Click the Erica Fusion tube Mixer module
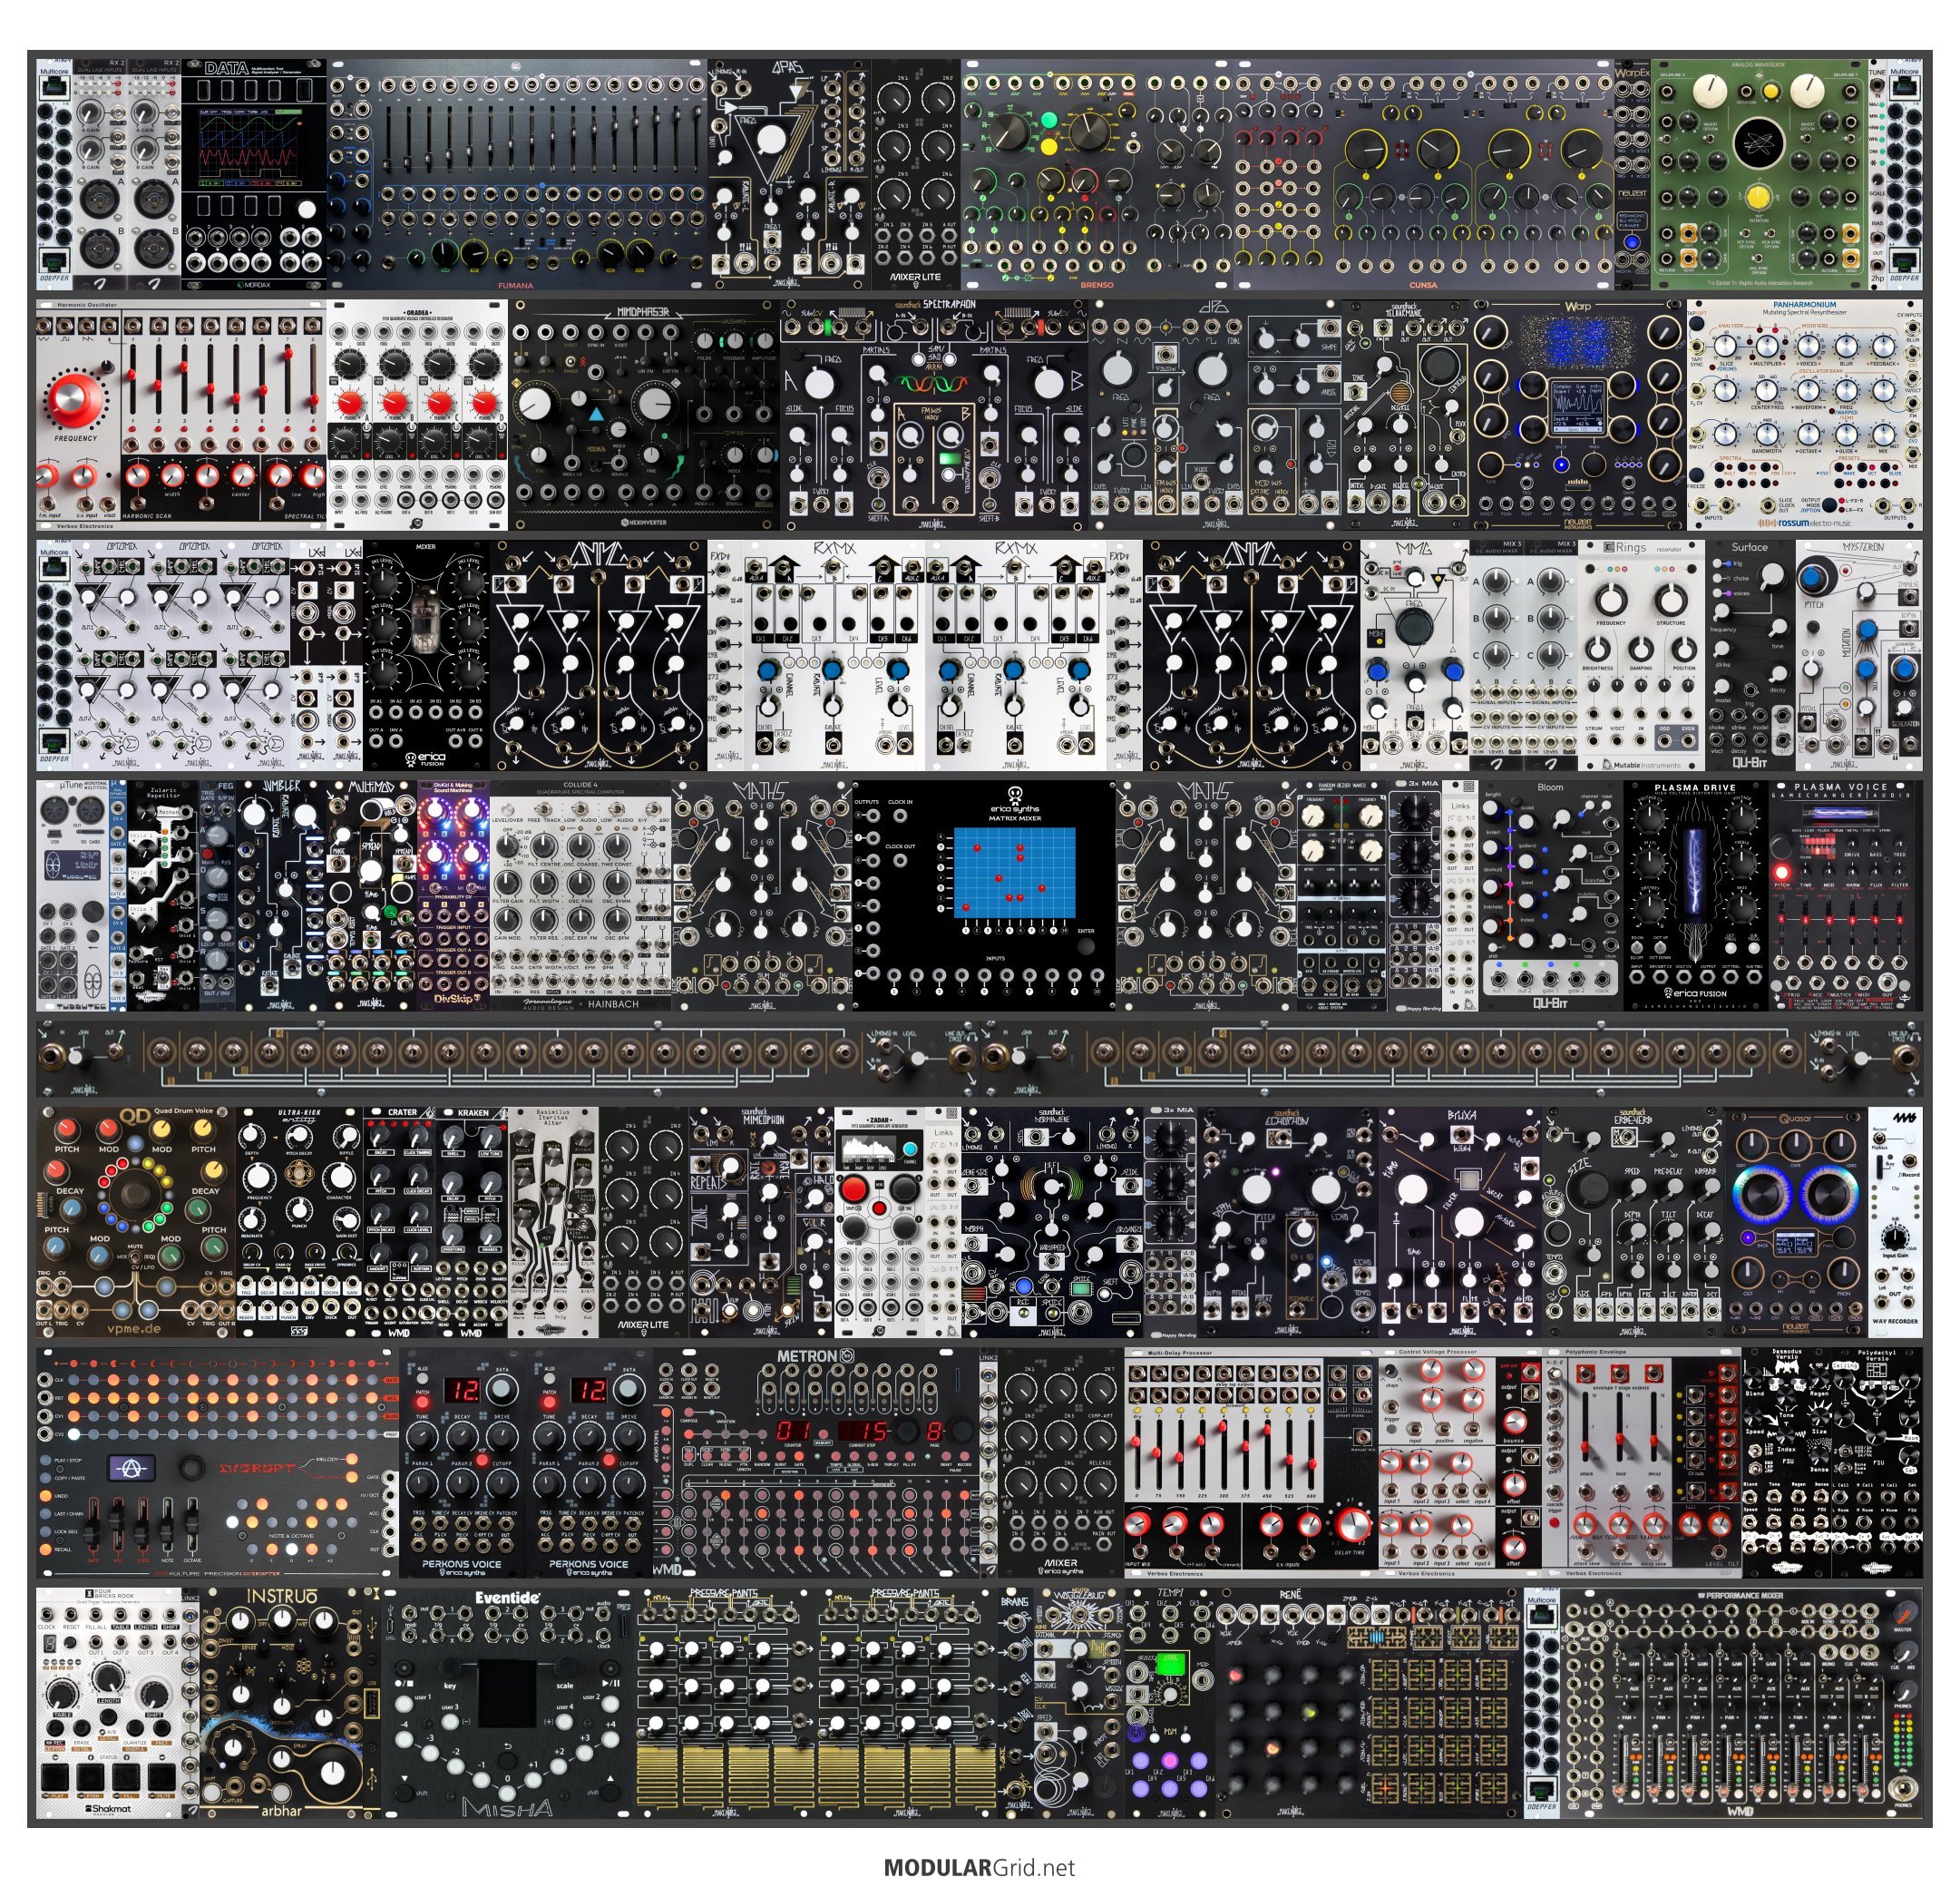The image size is (1960, 1887). point(426,656)
